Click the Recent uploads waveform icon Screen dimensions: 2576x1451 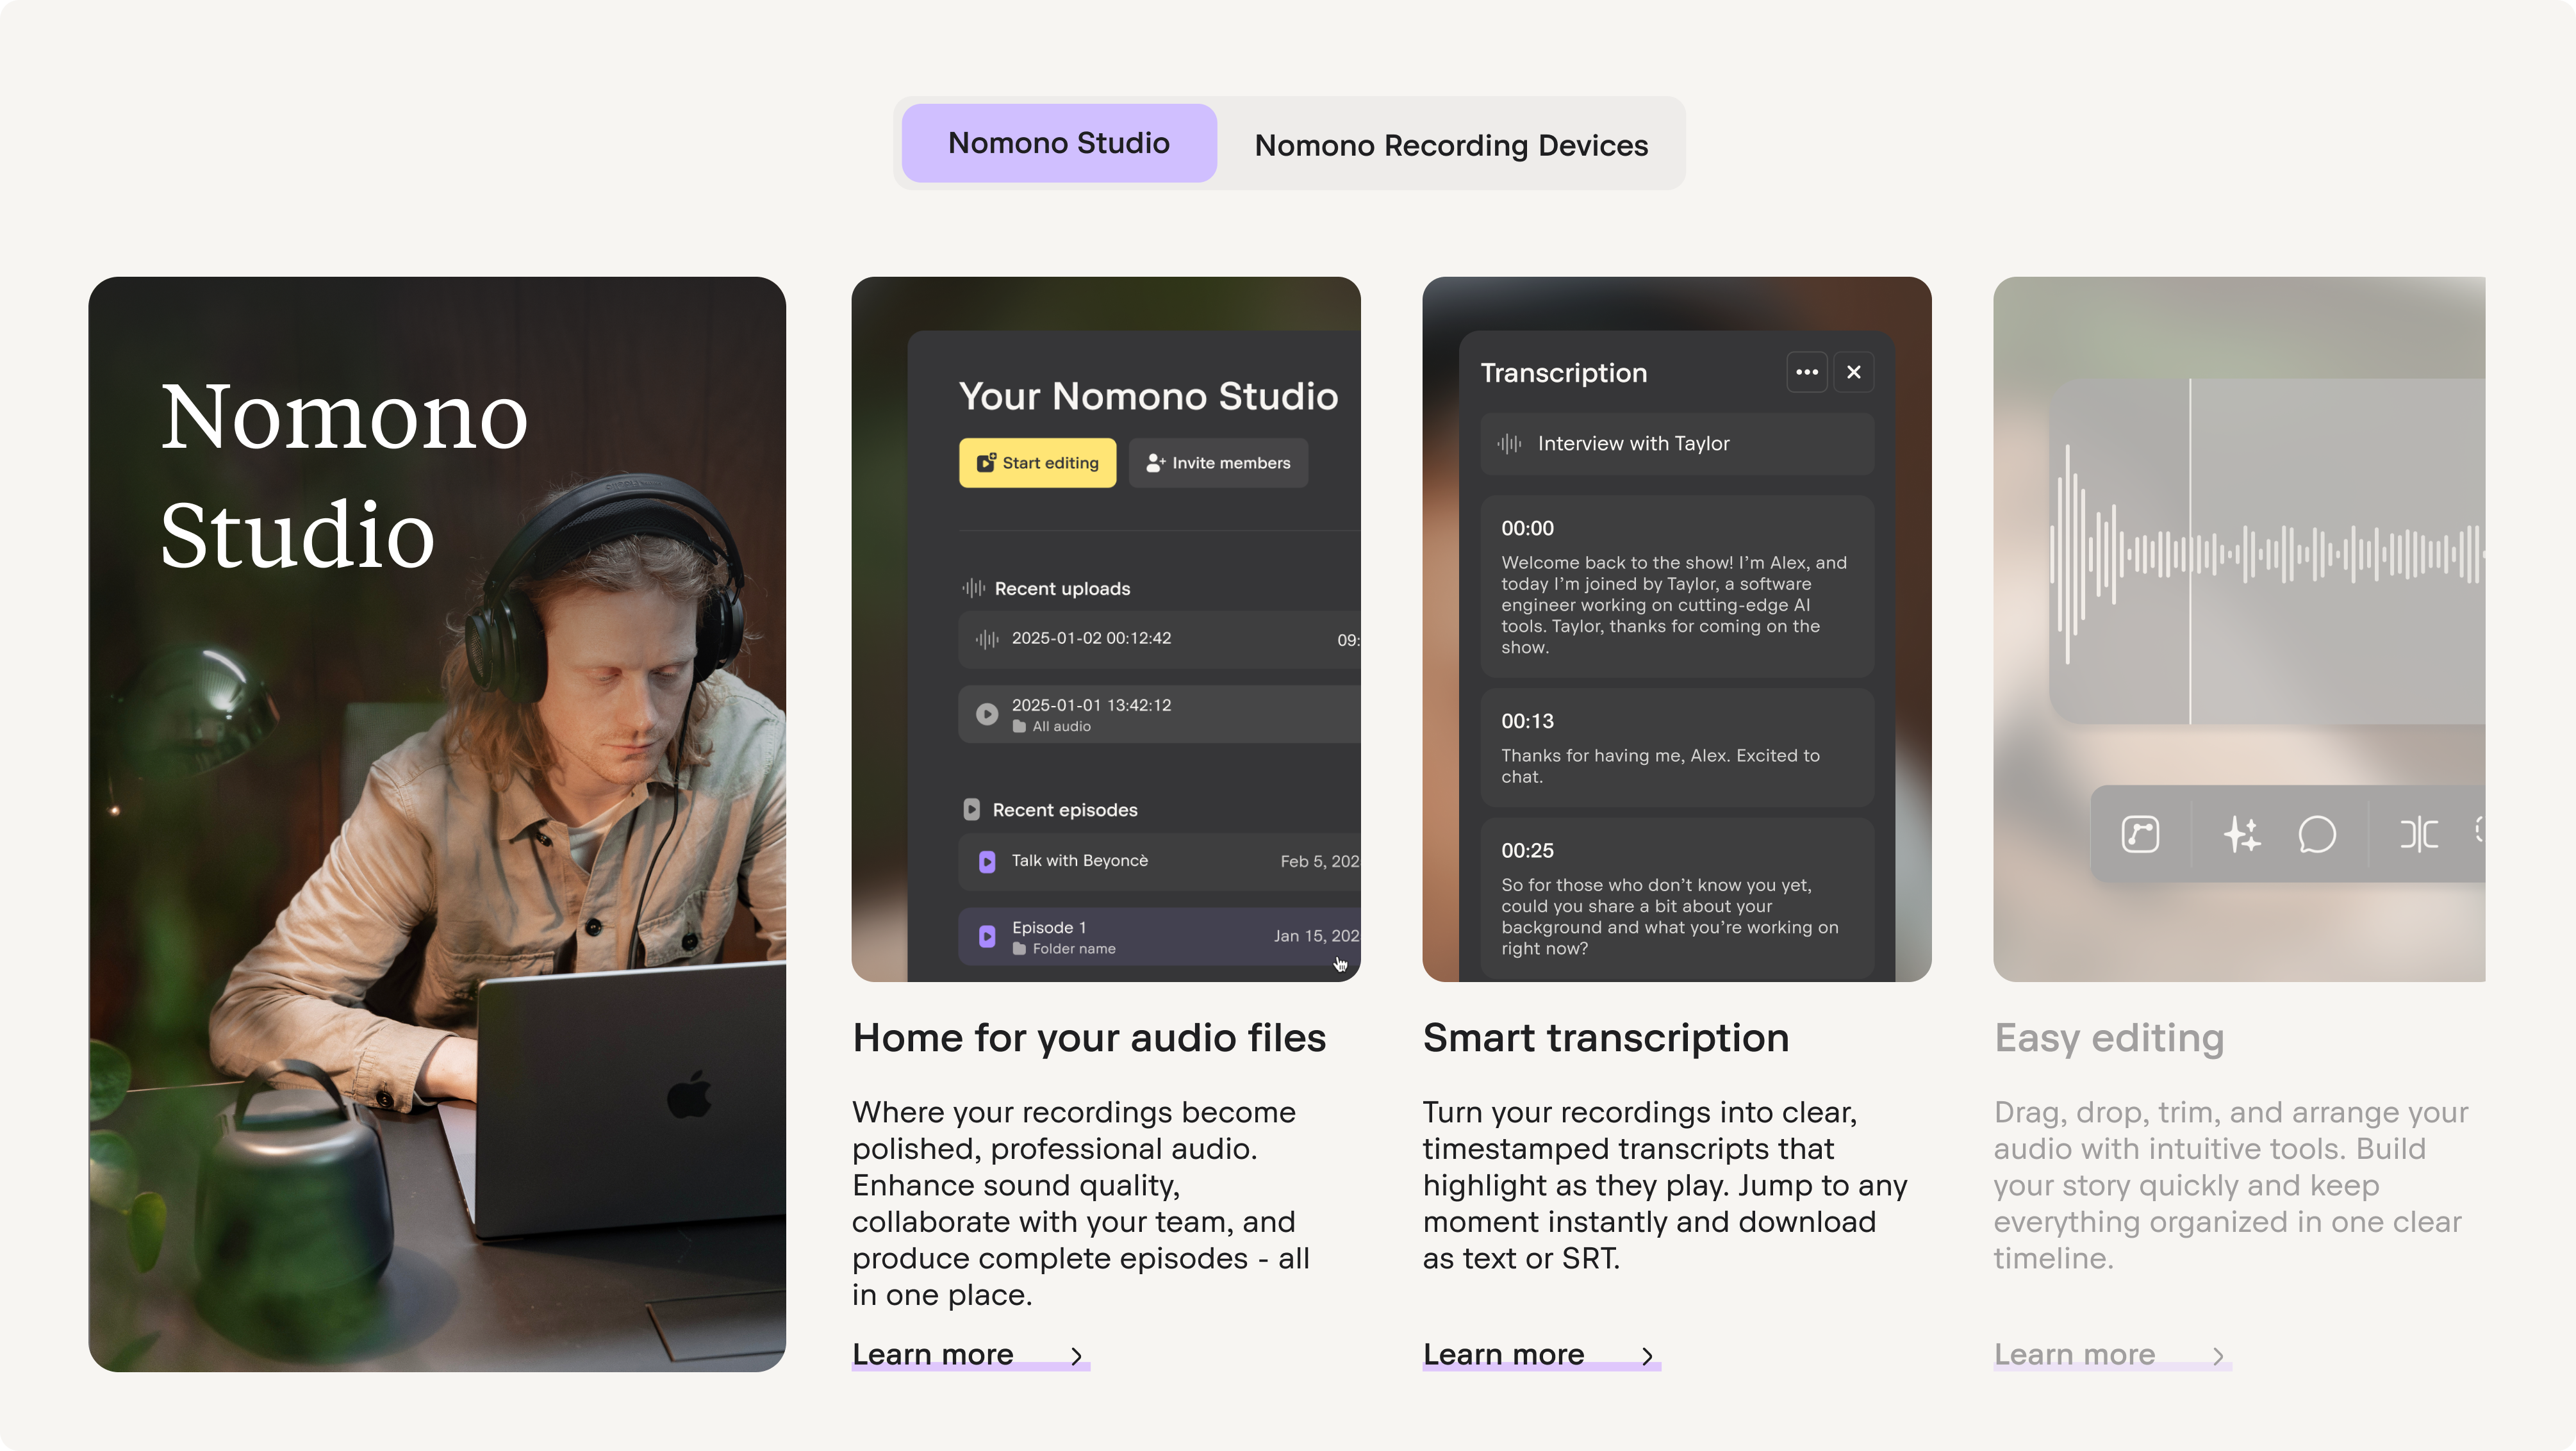(x=975, y=588)
